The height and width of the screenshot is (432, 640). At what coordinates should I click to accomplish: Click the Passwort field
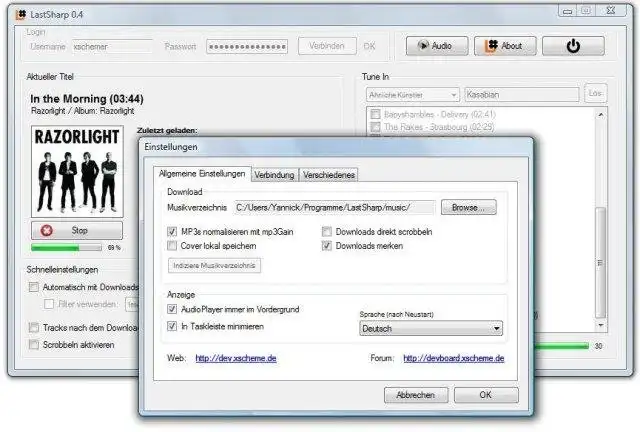[x=247, y=47]
